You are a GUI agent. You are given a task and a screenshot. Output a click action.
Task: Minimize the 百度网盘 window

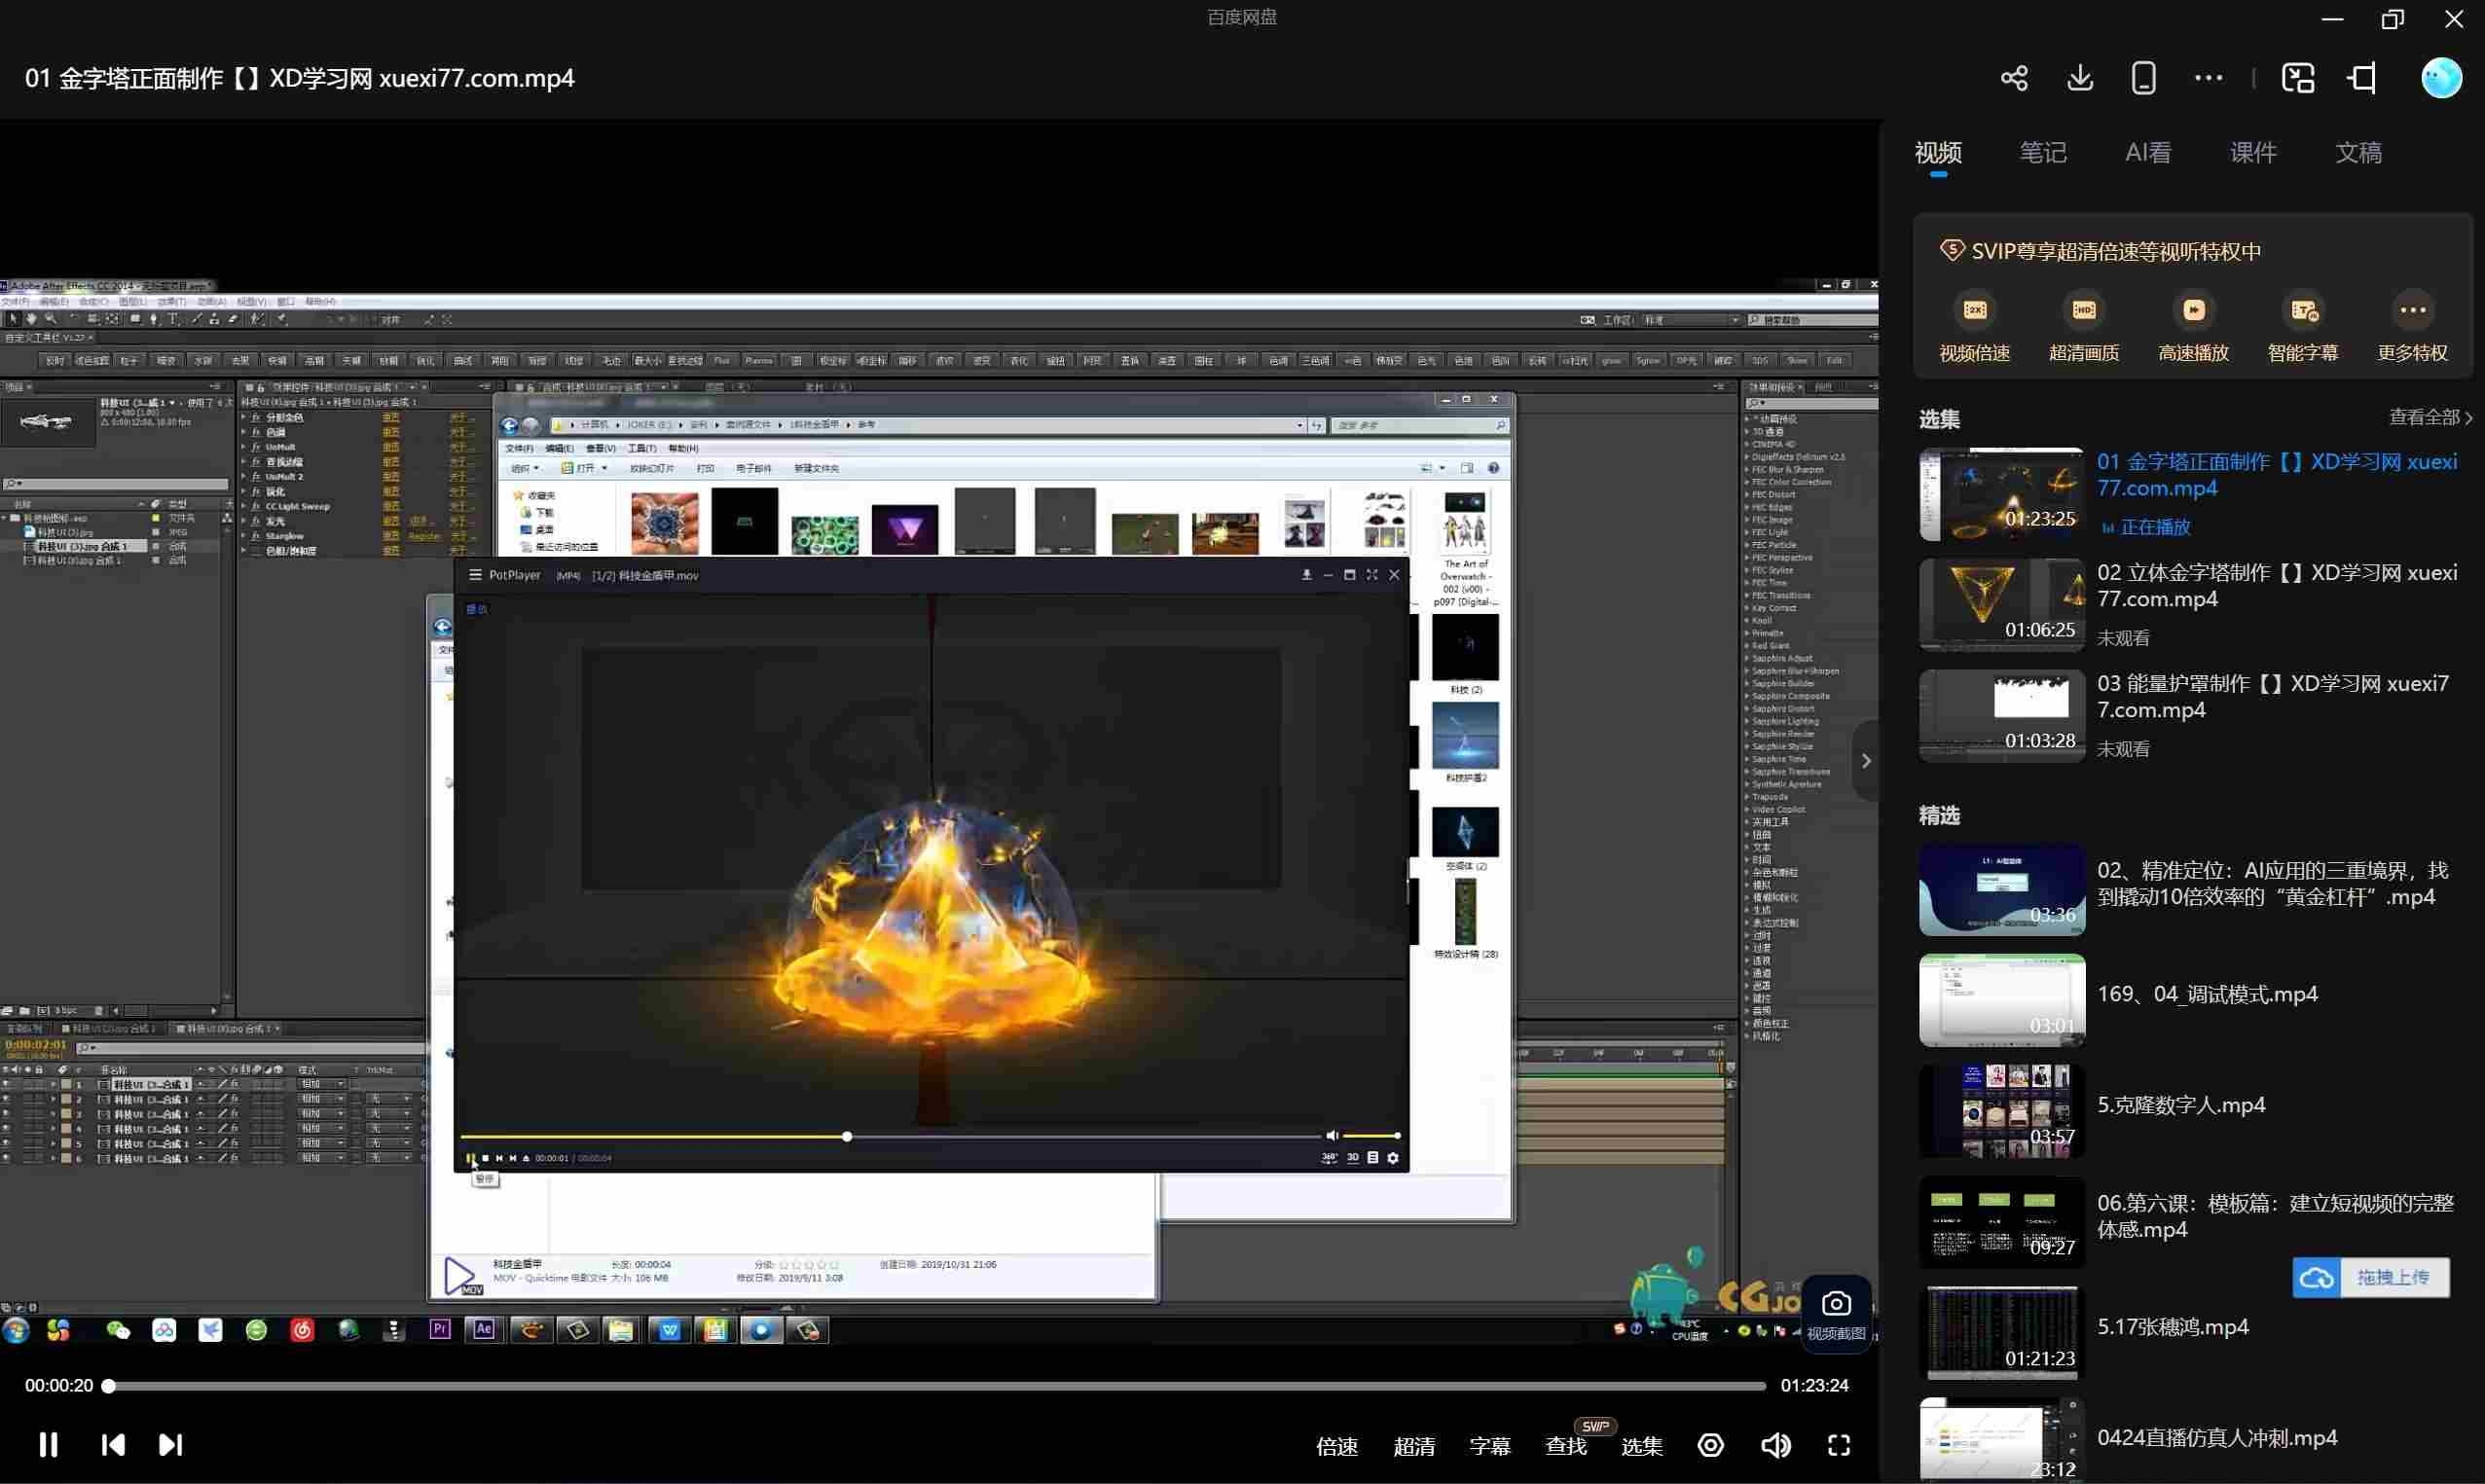(x=2332, y=19)
